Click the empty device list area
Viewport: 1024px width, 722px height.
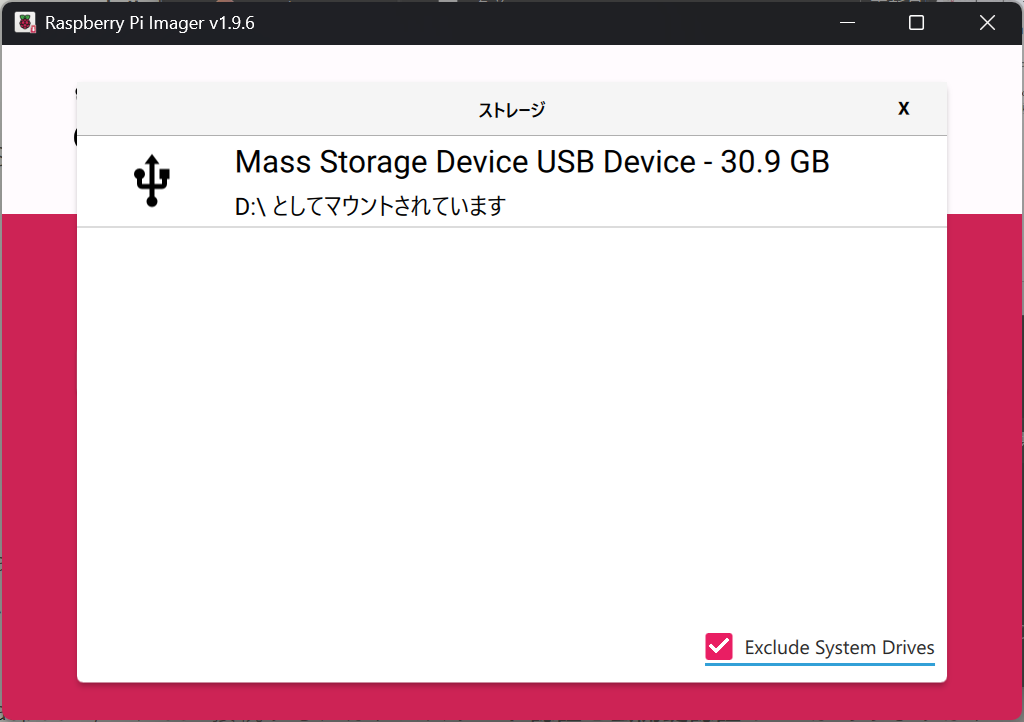point(512,420)
